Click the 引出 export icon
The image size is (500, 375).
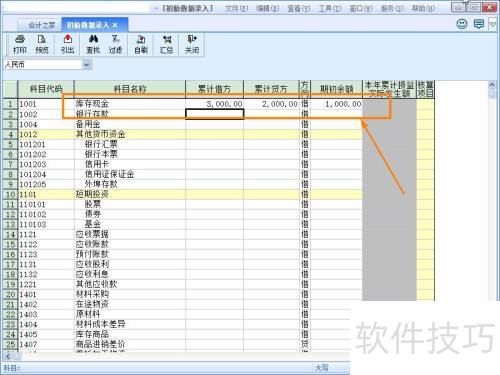[67, 44]
